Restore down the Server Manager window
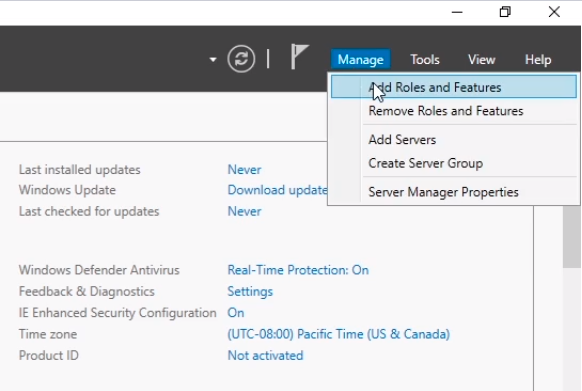This screenshot has height=391, width=582. [x=505, y=12]
